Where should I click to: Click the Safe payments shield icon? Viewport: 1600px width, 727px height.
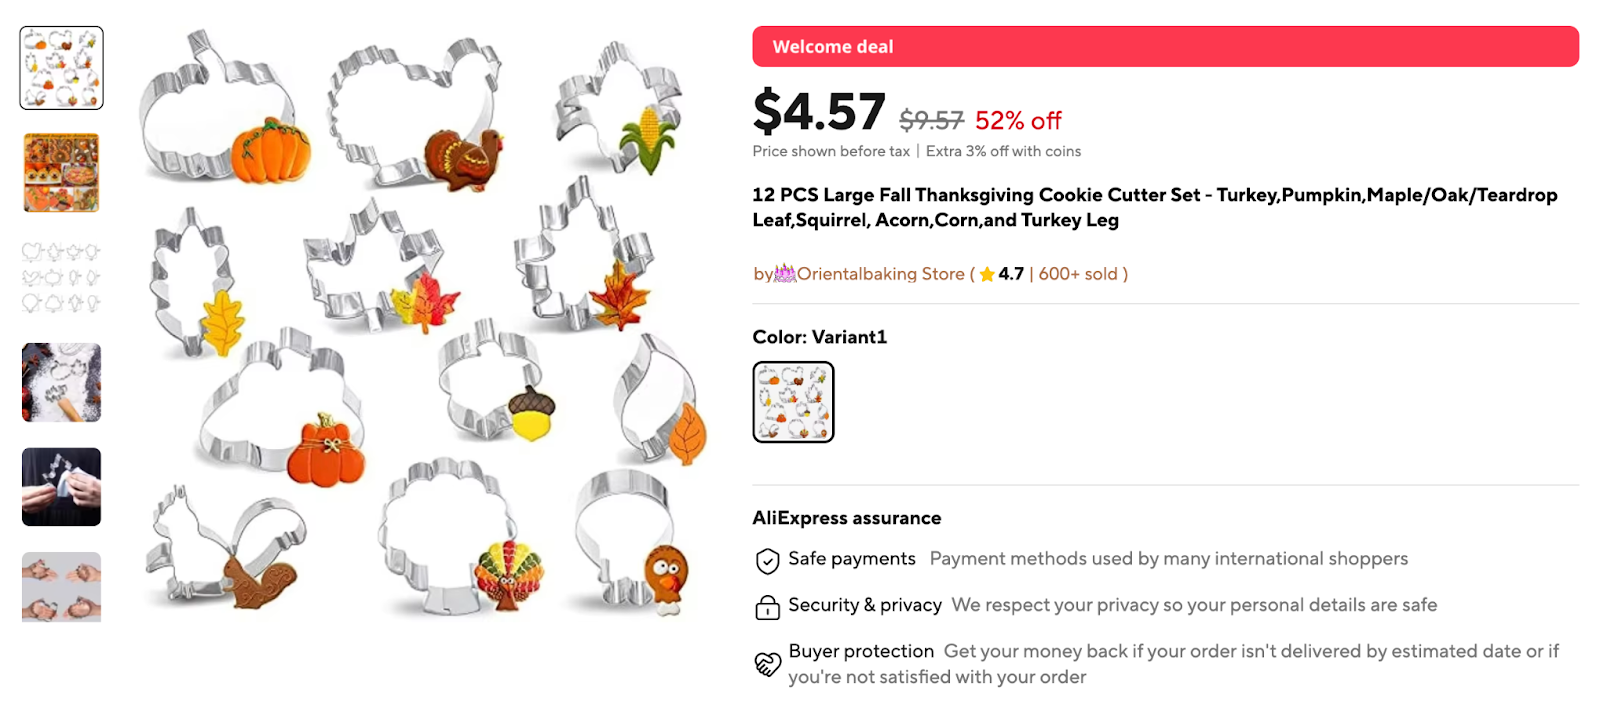tap(766, 560)
